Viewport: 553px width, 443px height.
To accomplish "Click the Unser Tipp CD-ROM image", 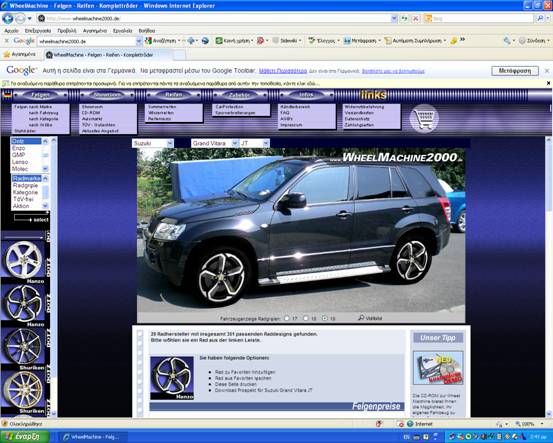I will (438, 368).
